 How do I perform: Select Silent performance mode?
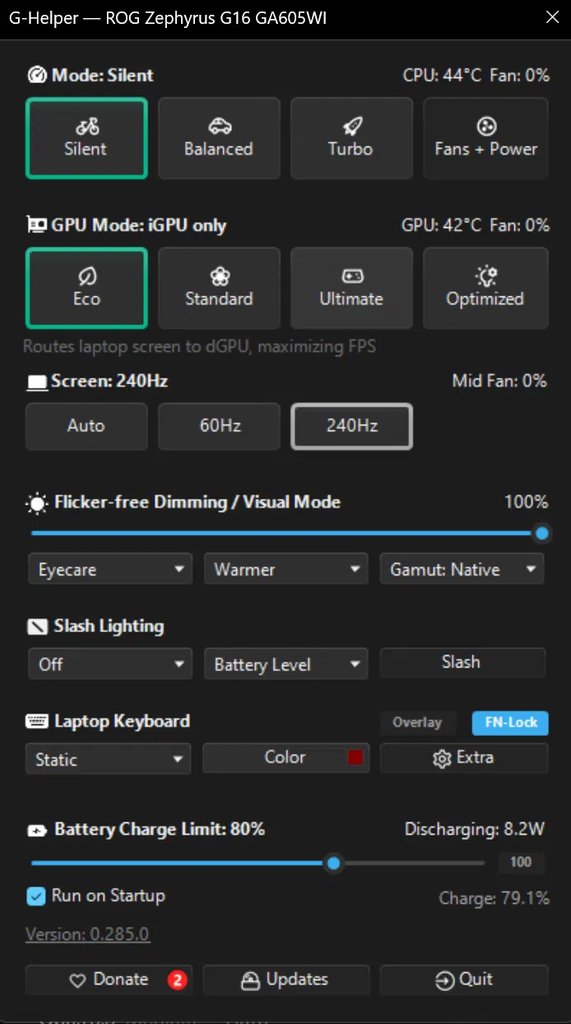86,138
